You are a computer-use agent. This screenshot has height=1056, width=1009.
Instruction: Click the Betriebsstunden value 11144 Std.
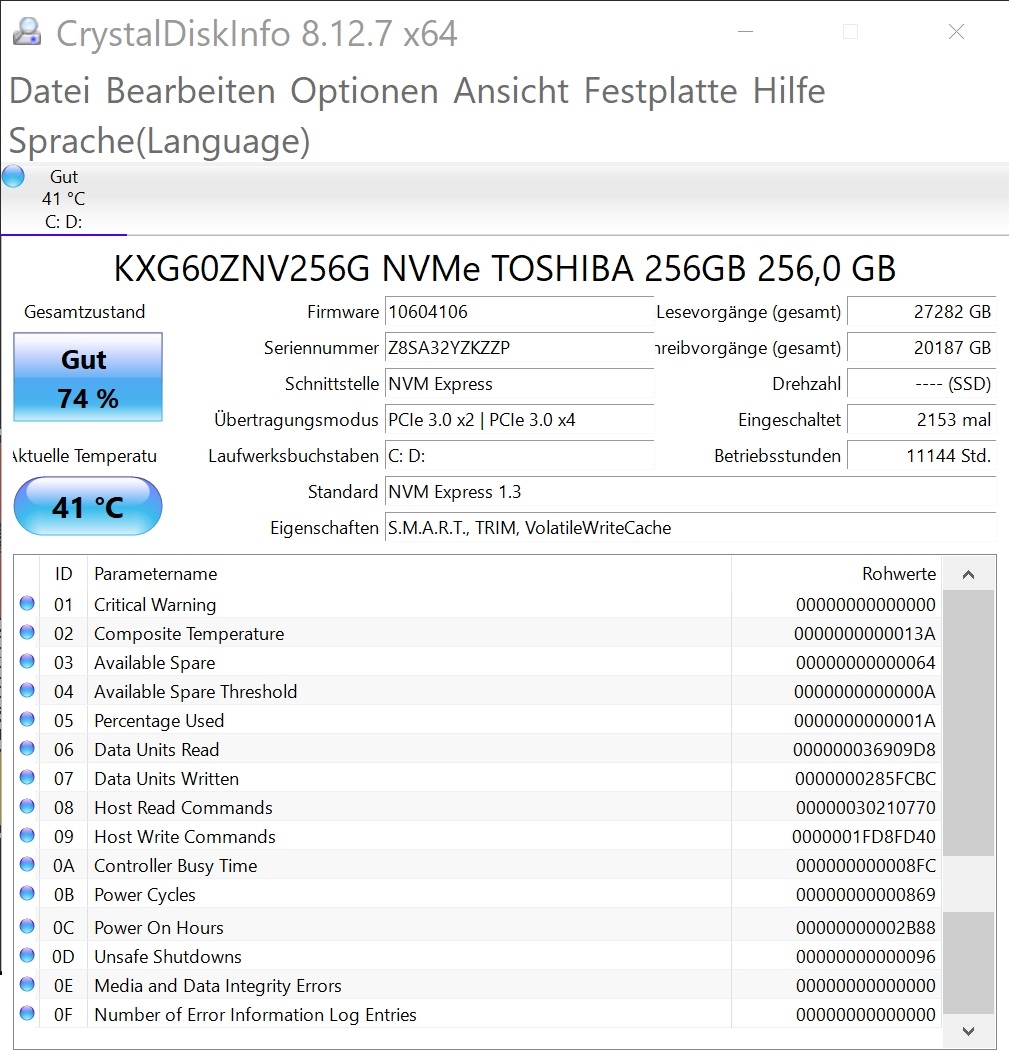[921, 456]
